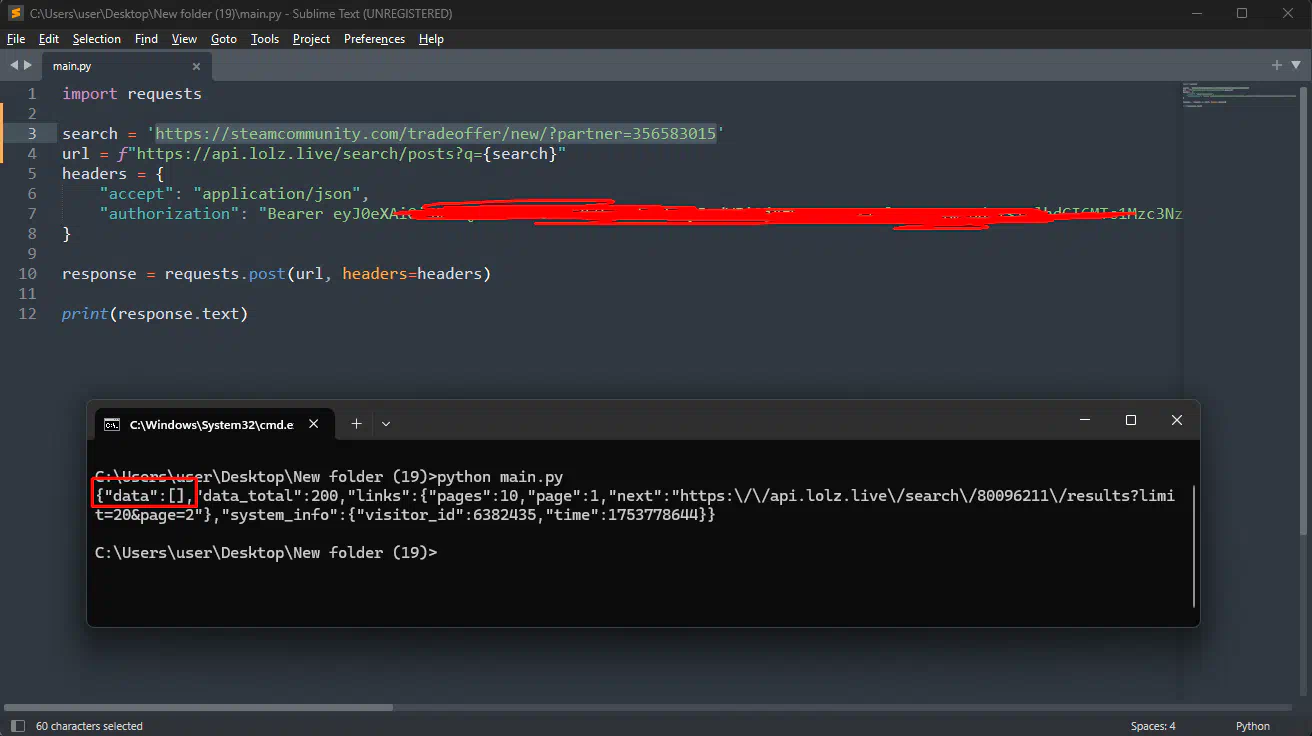Go to next tab with right arrow

[28, 65]
